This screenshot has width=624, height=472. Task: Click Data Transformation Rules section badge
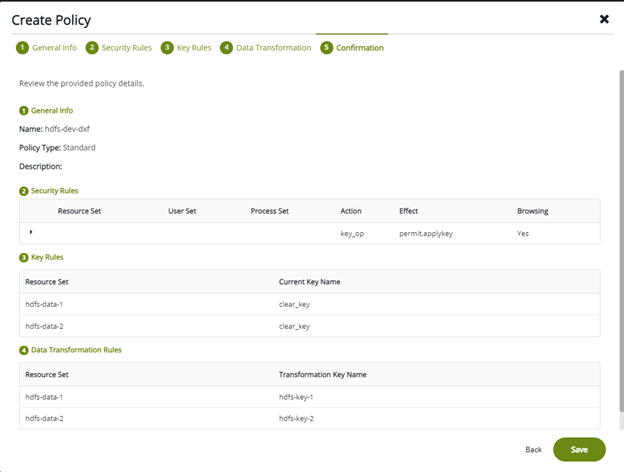coord(23,349)
